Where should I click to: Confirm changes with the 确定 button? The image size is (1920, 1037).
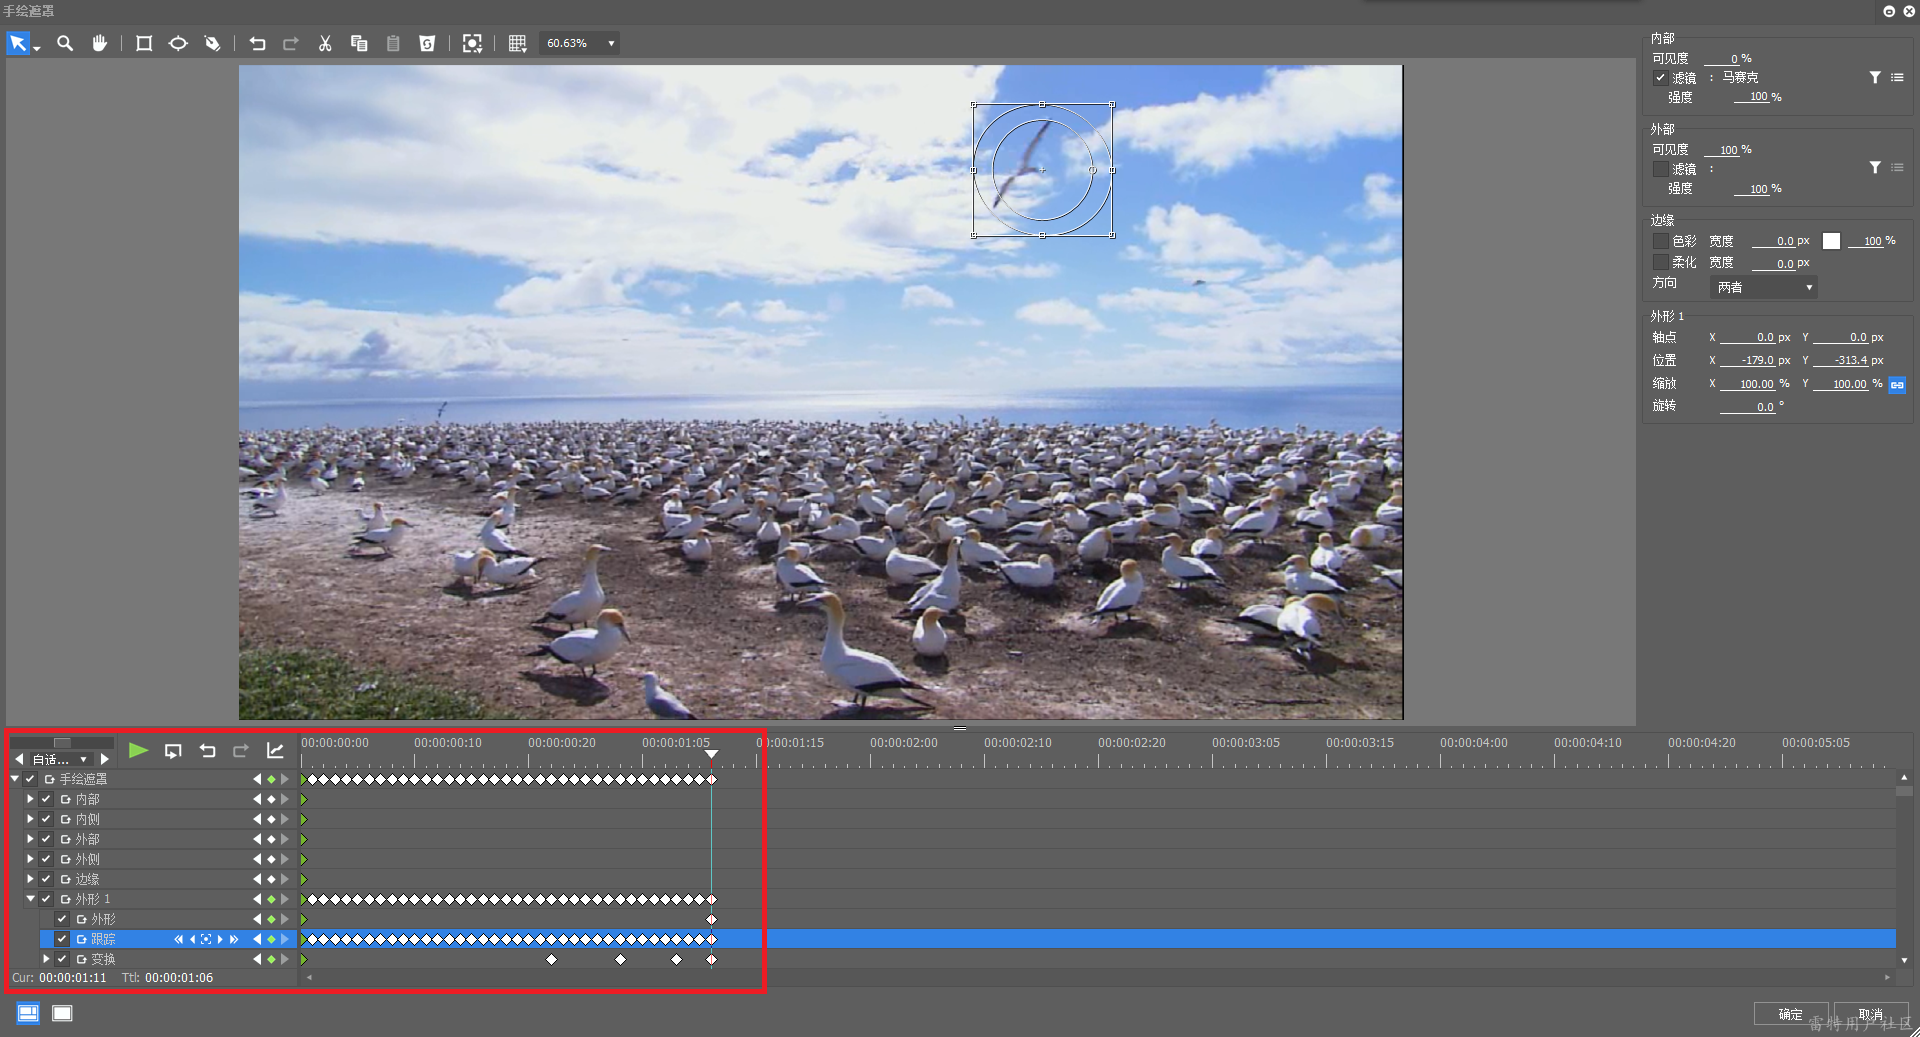(1790, 1014)
